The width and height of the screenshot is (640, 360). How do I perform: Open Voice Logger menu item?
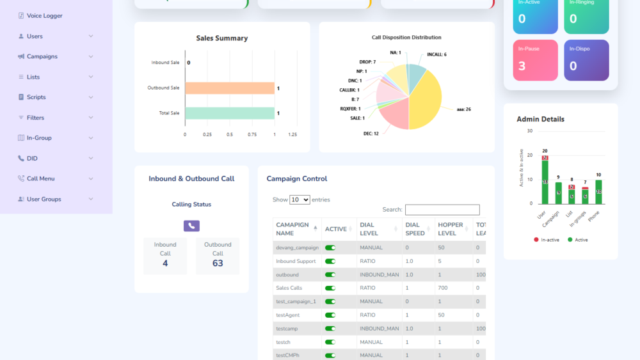[44, 16]
